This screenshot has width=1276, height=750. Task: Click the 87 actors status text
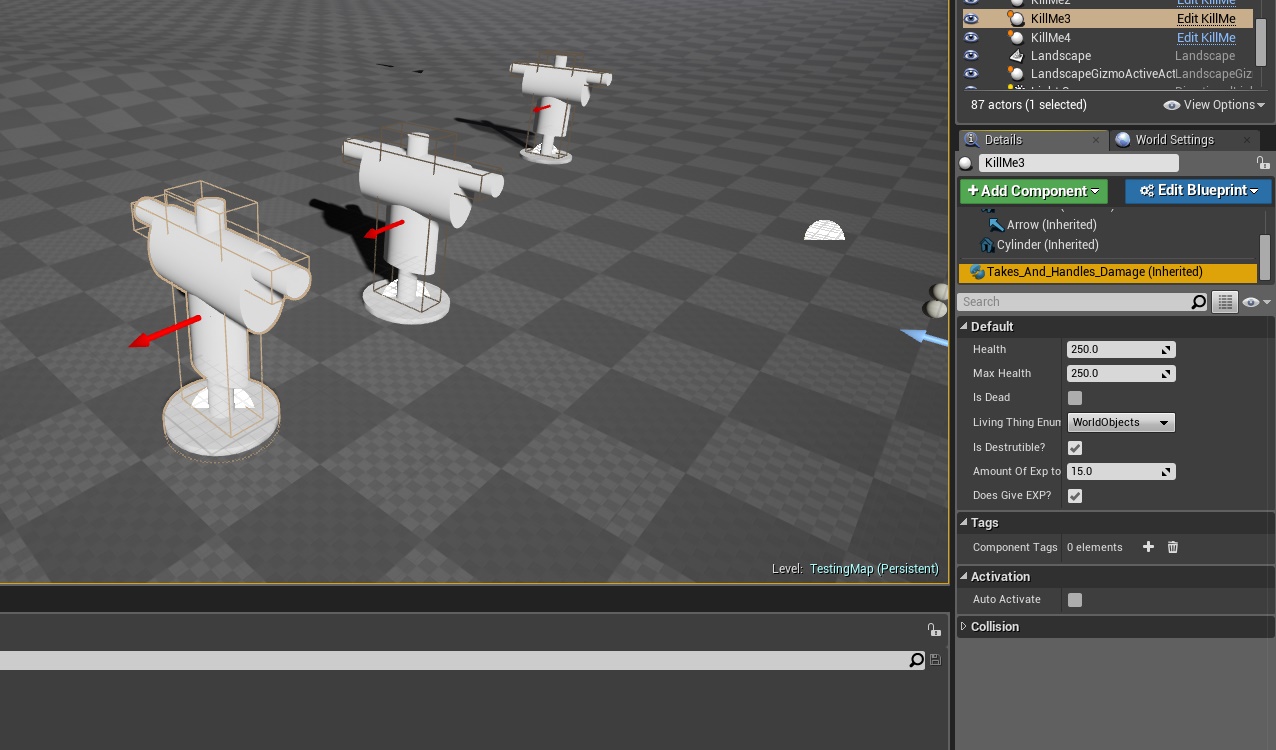[x=1029, y=105]
